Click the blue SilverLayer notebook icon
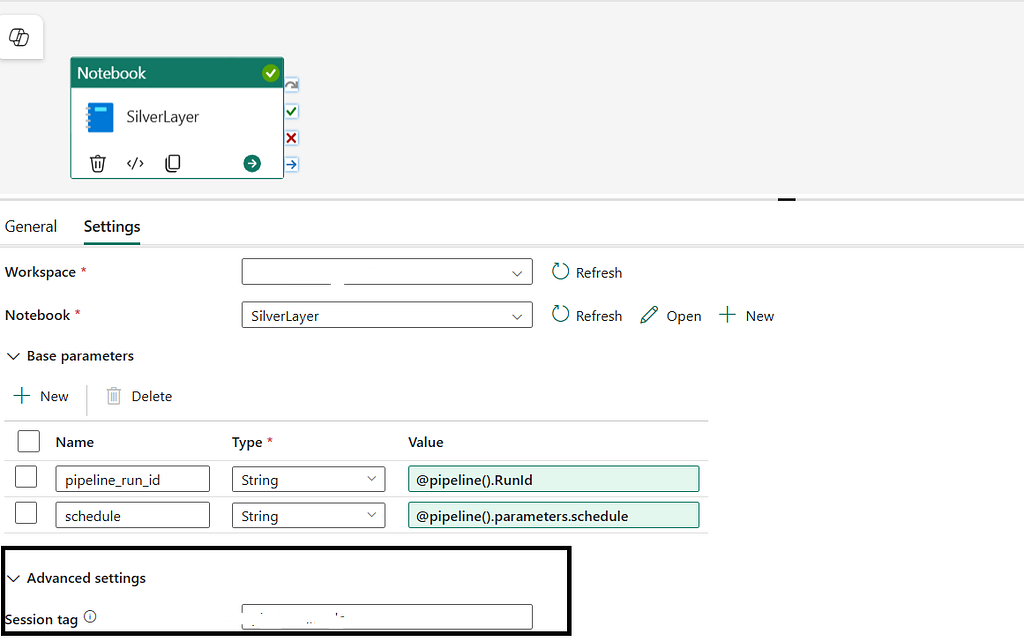 (x=100, y=118)
